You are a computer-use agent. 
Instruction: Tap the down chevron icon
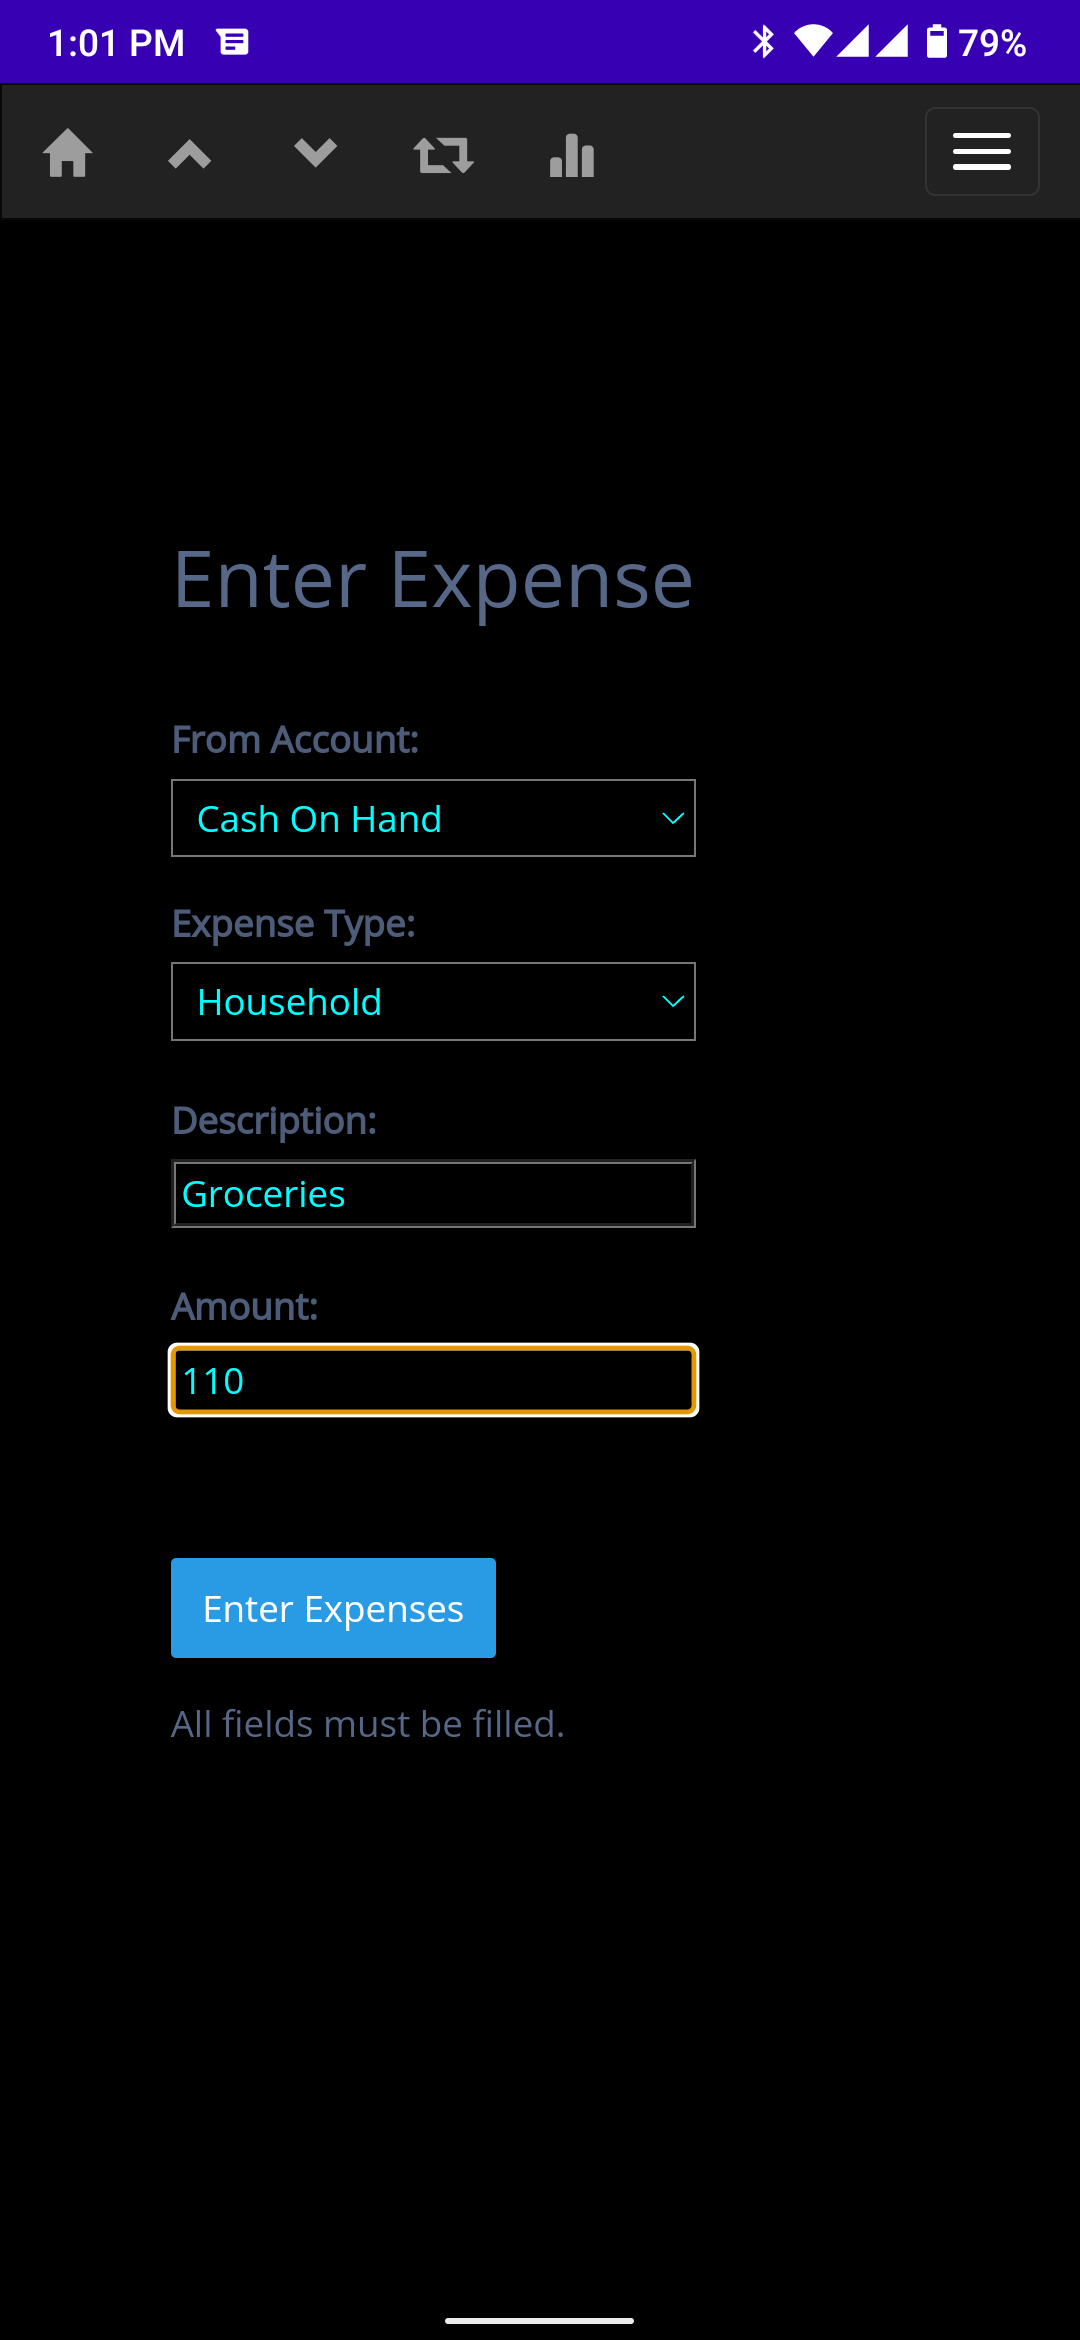[x=315, y=154]
